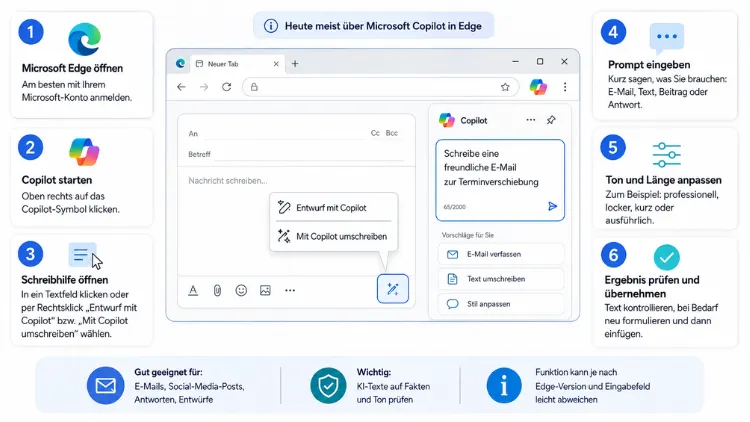Click the Microsoft Edge öffnen heading
Screen dimensions: 750x422
[x=72, y=68]
